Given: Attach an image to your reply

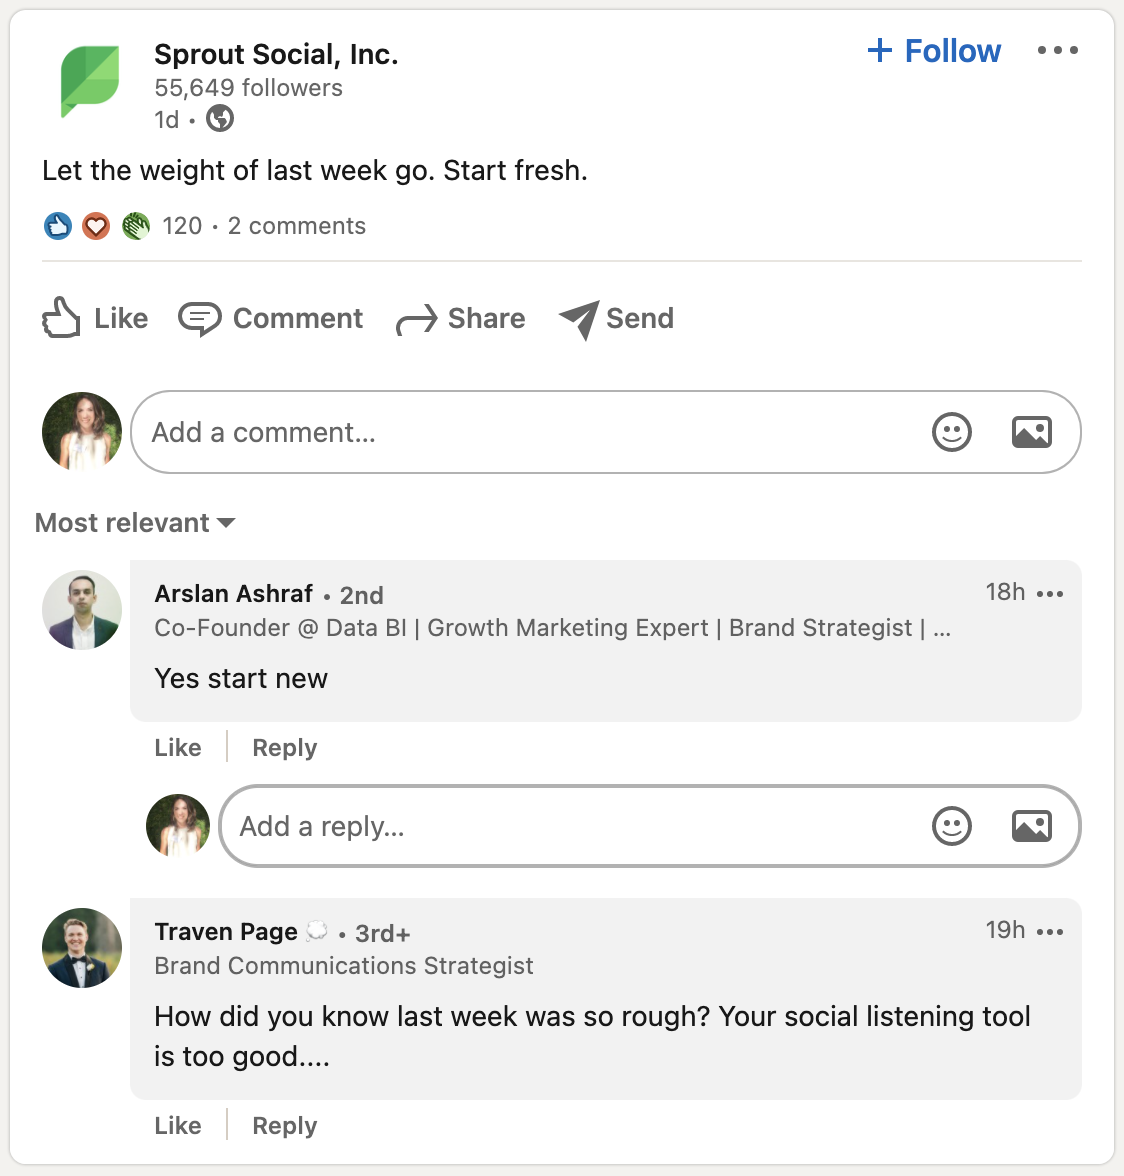Looking at the screenshot, I should 1032,826.
